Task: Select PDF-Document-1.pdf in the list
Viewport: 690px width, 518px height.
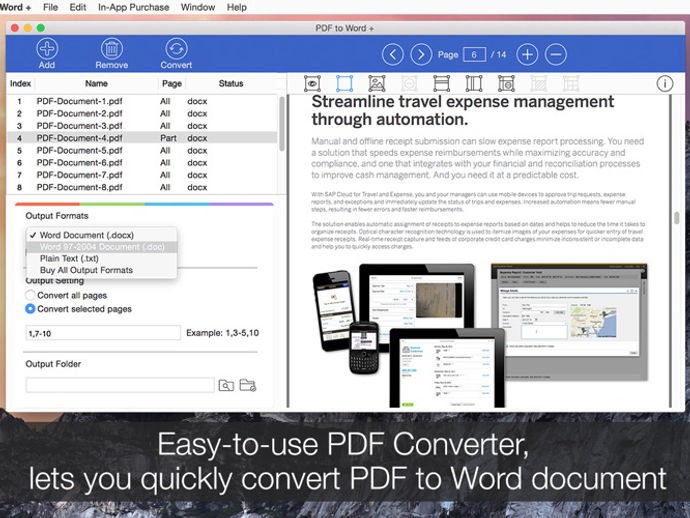Action: point(143,101)
